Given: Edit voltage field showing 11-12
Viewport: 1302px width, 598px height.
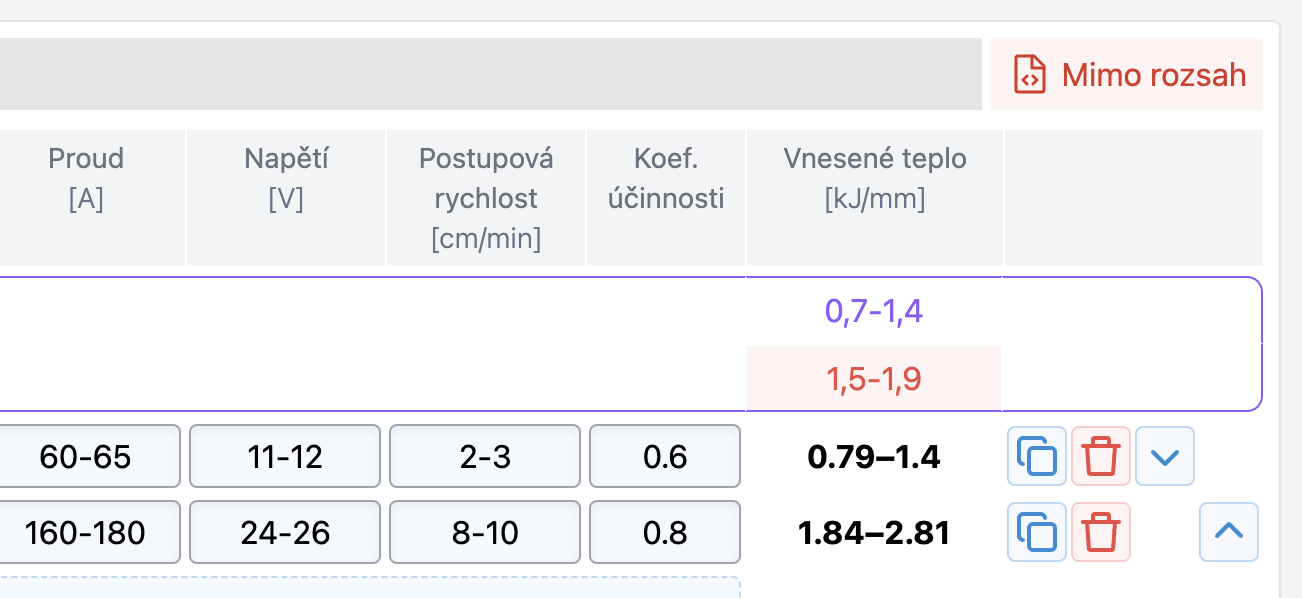Looking at the screenshot, I should tap(285, 457).
